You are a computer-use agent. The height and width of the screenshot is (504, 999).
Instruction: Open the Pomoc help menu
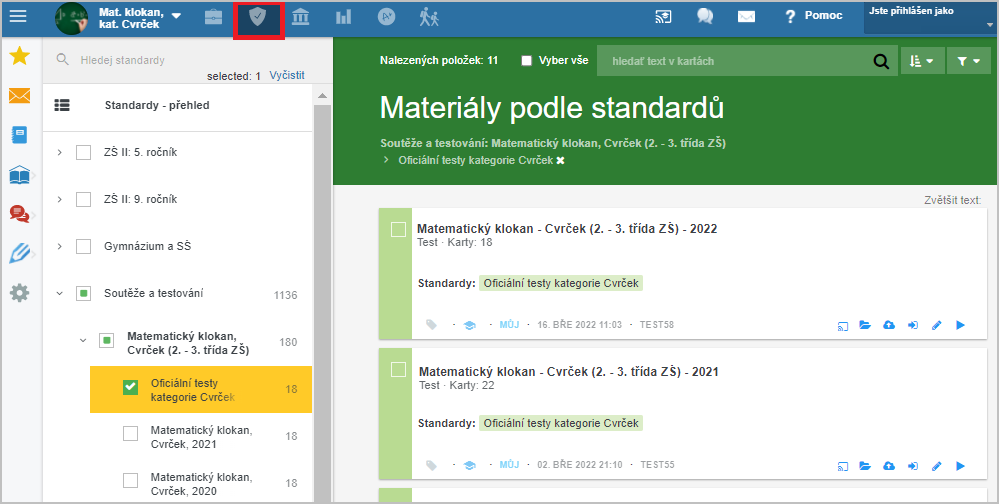[814, 16]
